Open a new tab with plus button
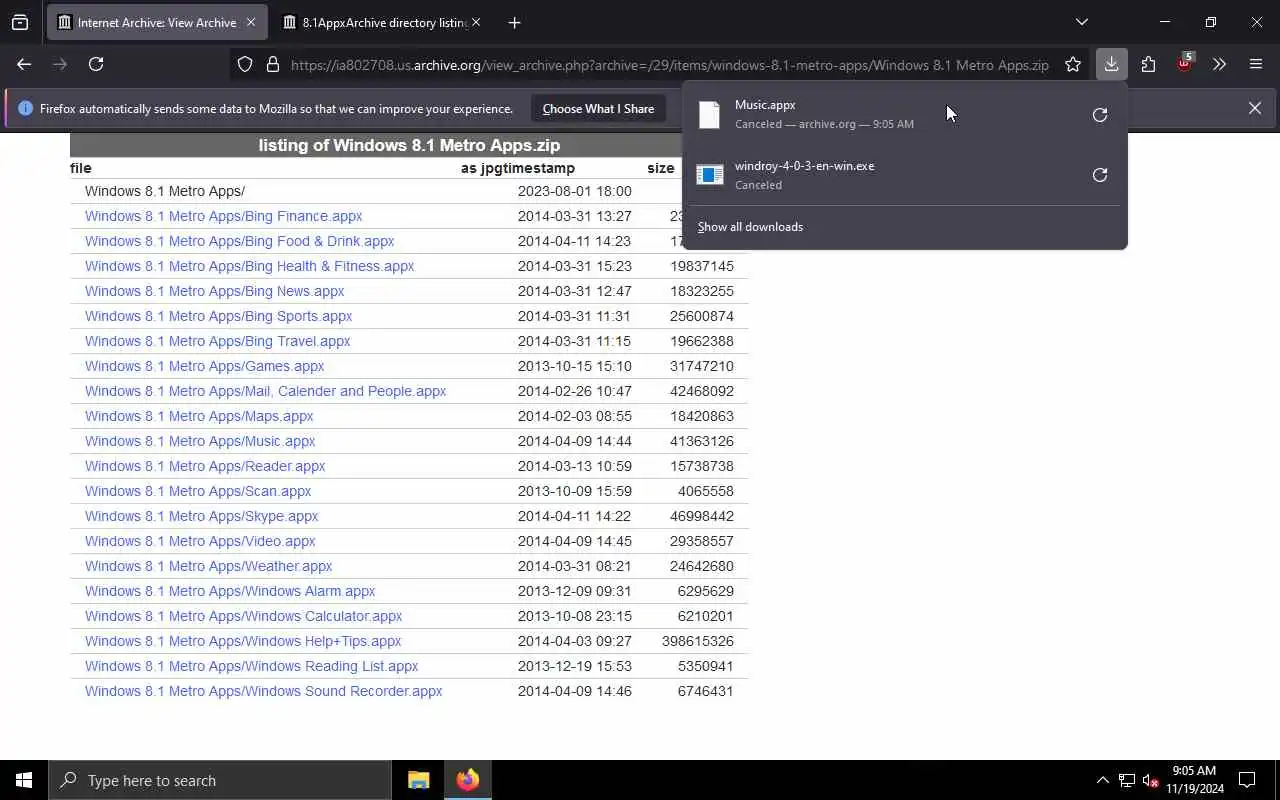This screenshot has width=1280, height=800. [x=514, y=22]
